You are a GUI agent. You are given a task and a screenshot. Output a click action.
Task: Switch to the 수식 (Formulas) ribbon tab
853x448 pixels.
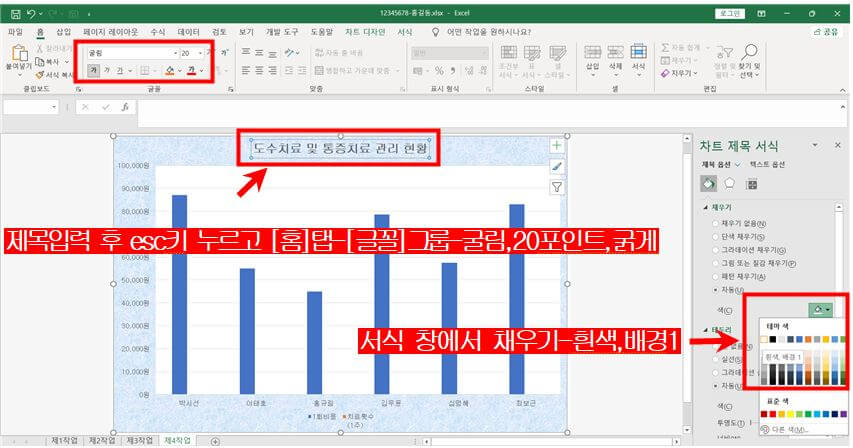[x=158, y=33]
